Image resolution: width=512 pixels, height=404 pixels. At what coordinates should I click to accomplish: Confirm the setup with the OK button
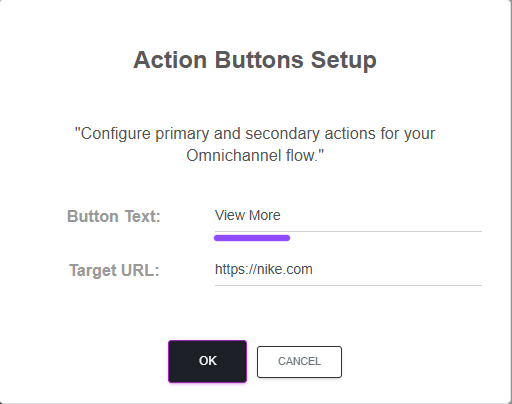click(x=207, y=361)
